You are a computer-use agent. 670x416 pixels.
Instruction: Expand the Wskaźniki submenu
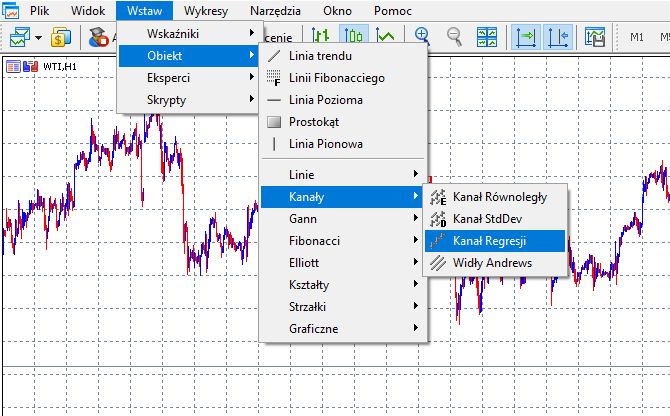coord(188,33)
